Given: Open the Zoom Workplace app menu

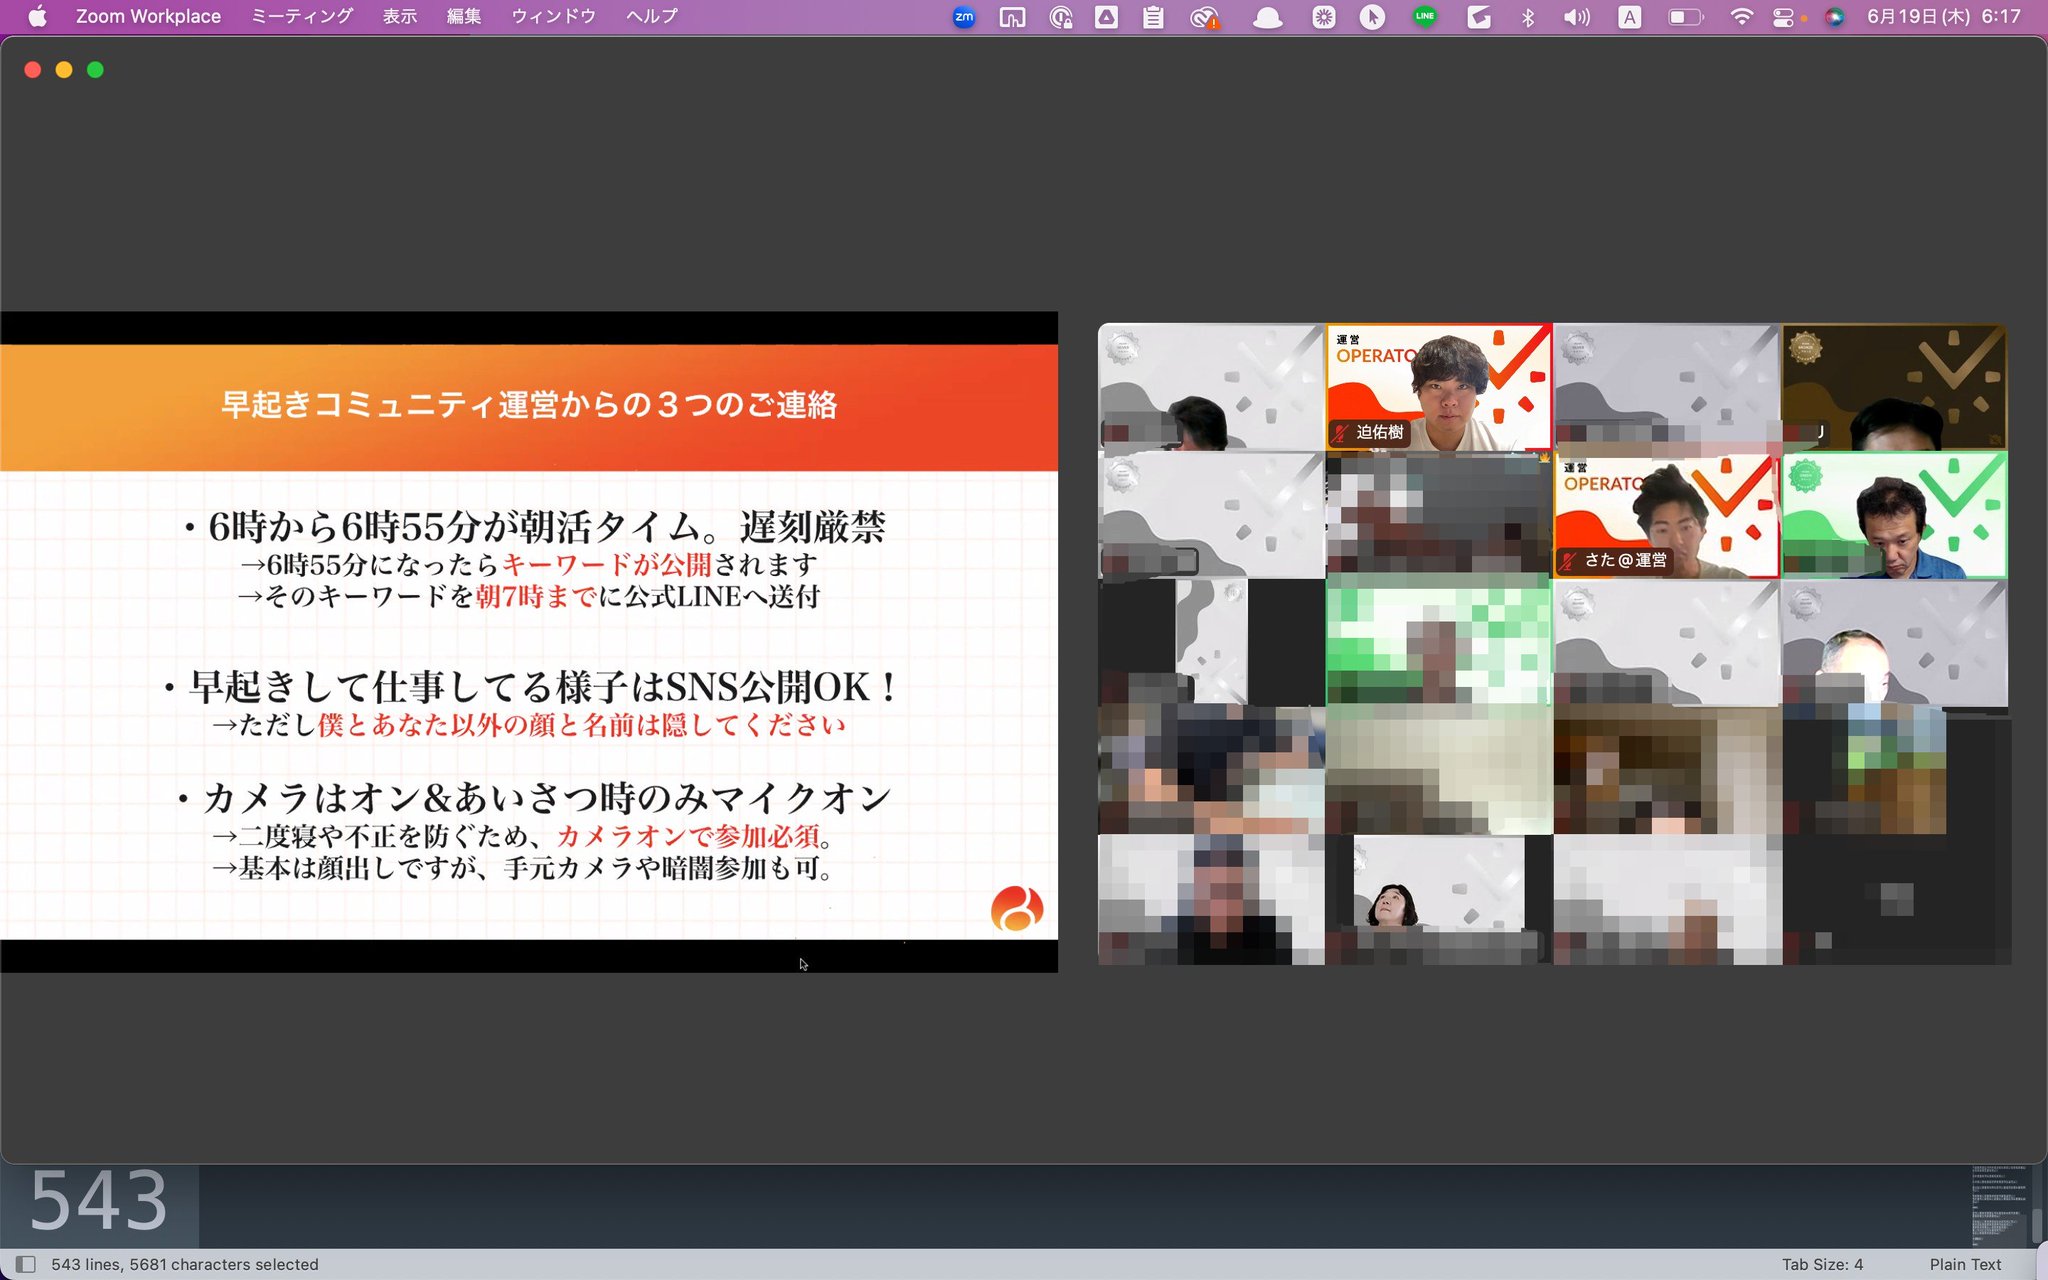Looking at the screenshot, I should tap(148, 16).
